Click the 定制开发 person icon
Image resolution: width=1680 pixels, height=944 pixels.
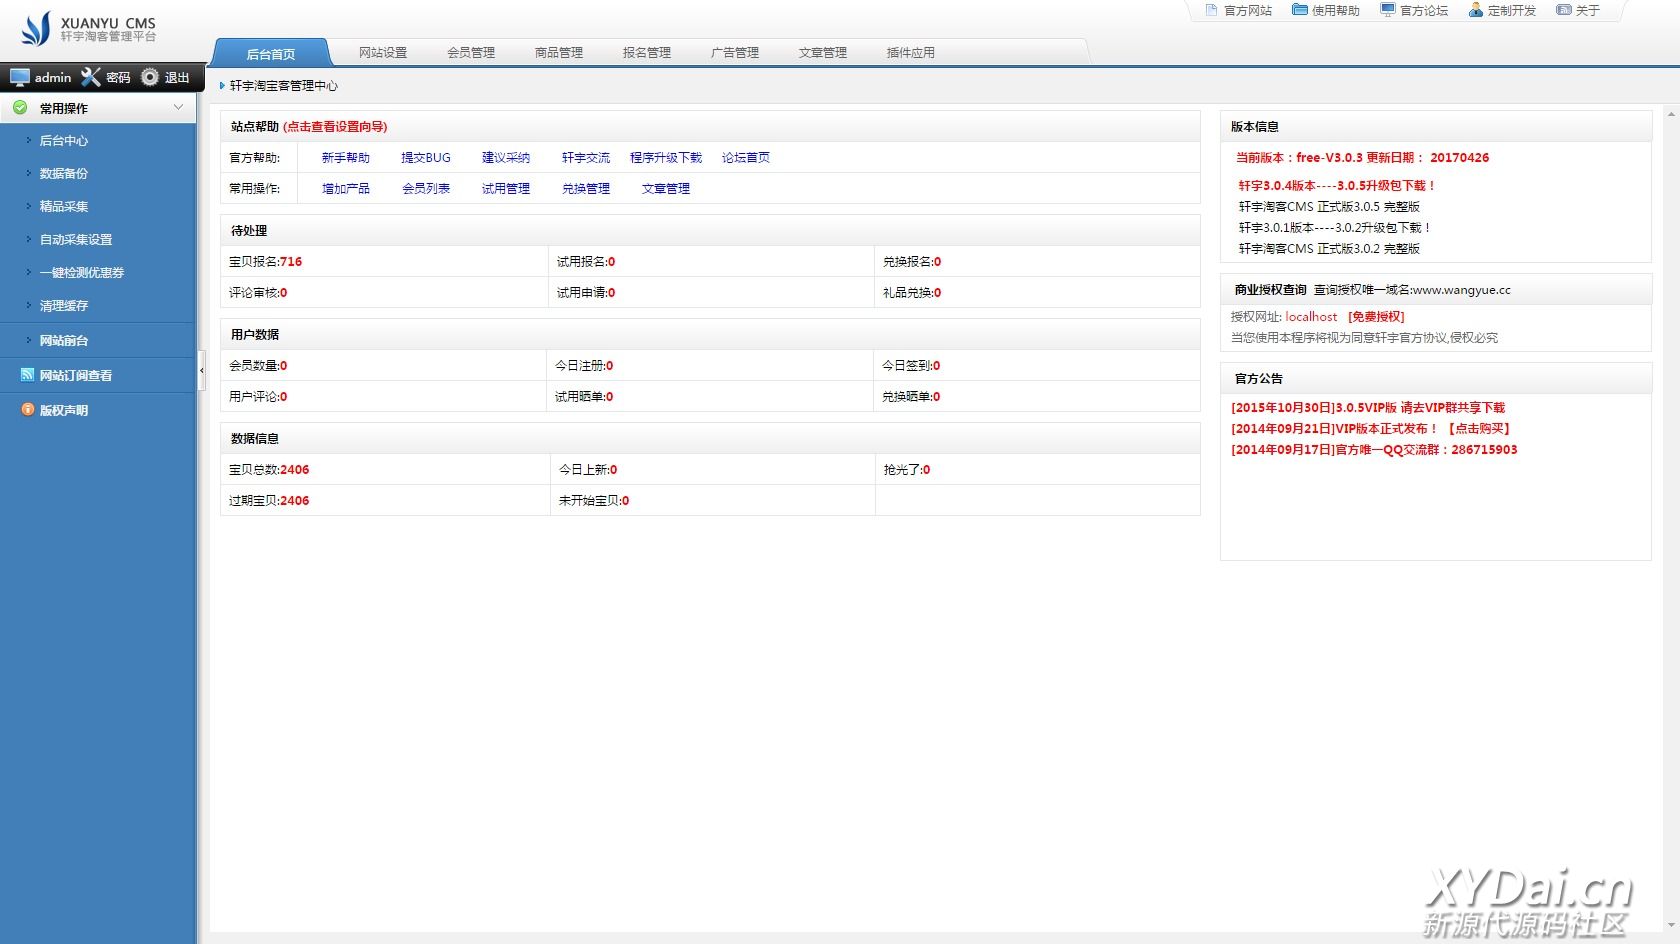coord(1476,10)
